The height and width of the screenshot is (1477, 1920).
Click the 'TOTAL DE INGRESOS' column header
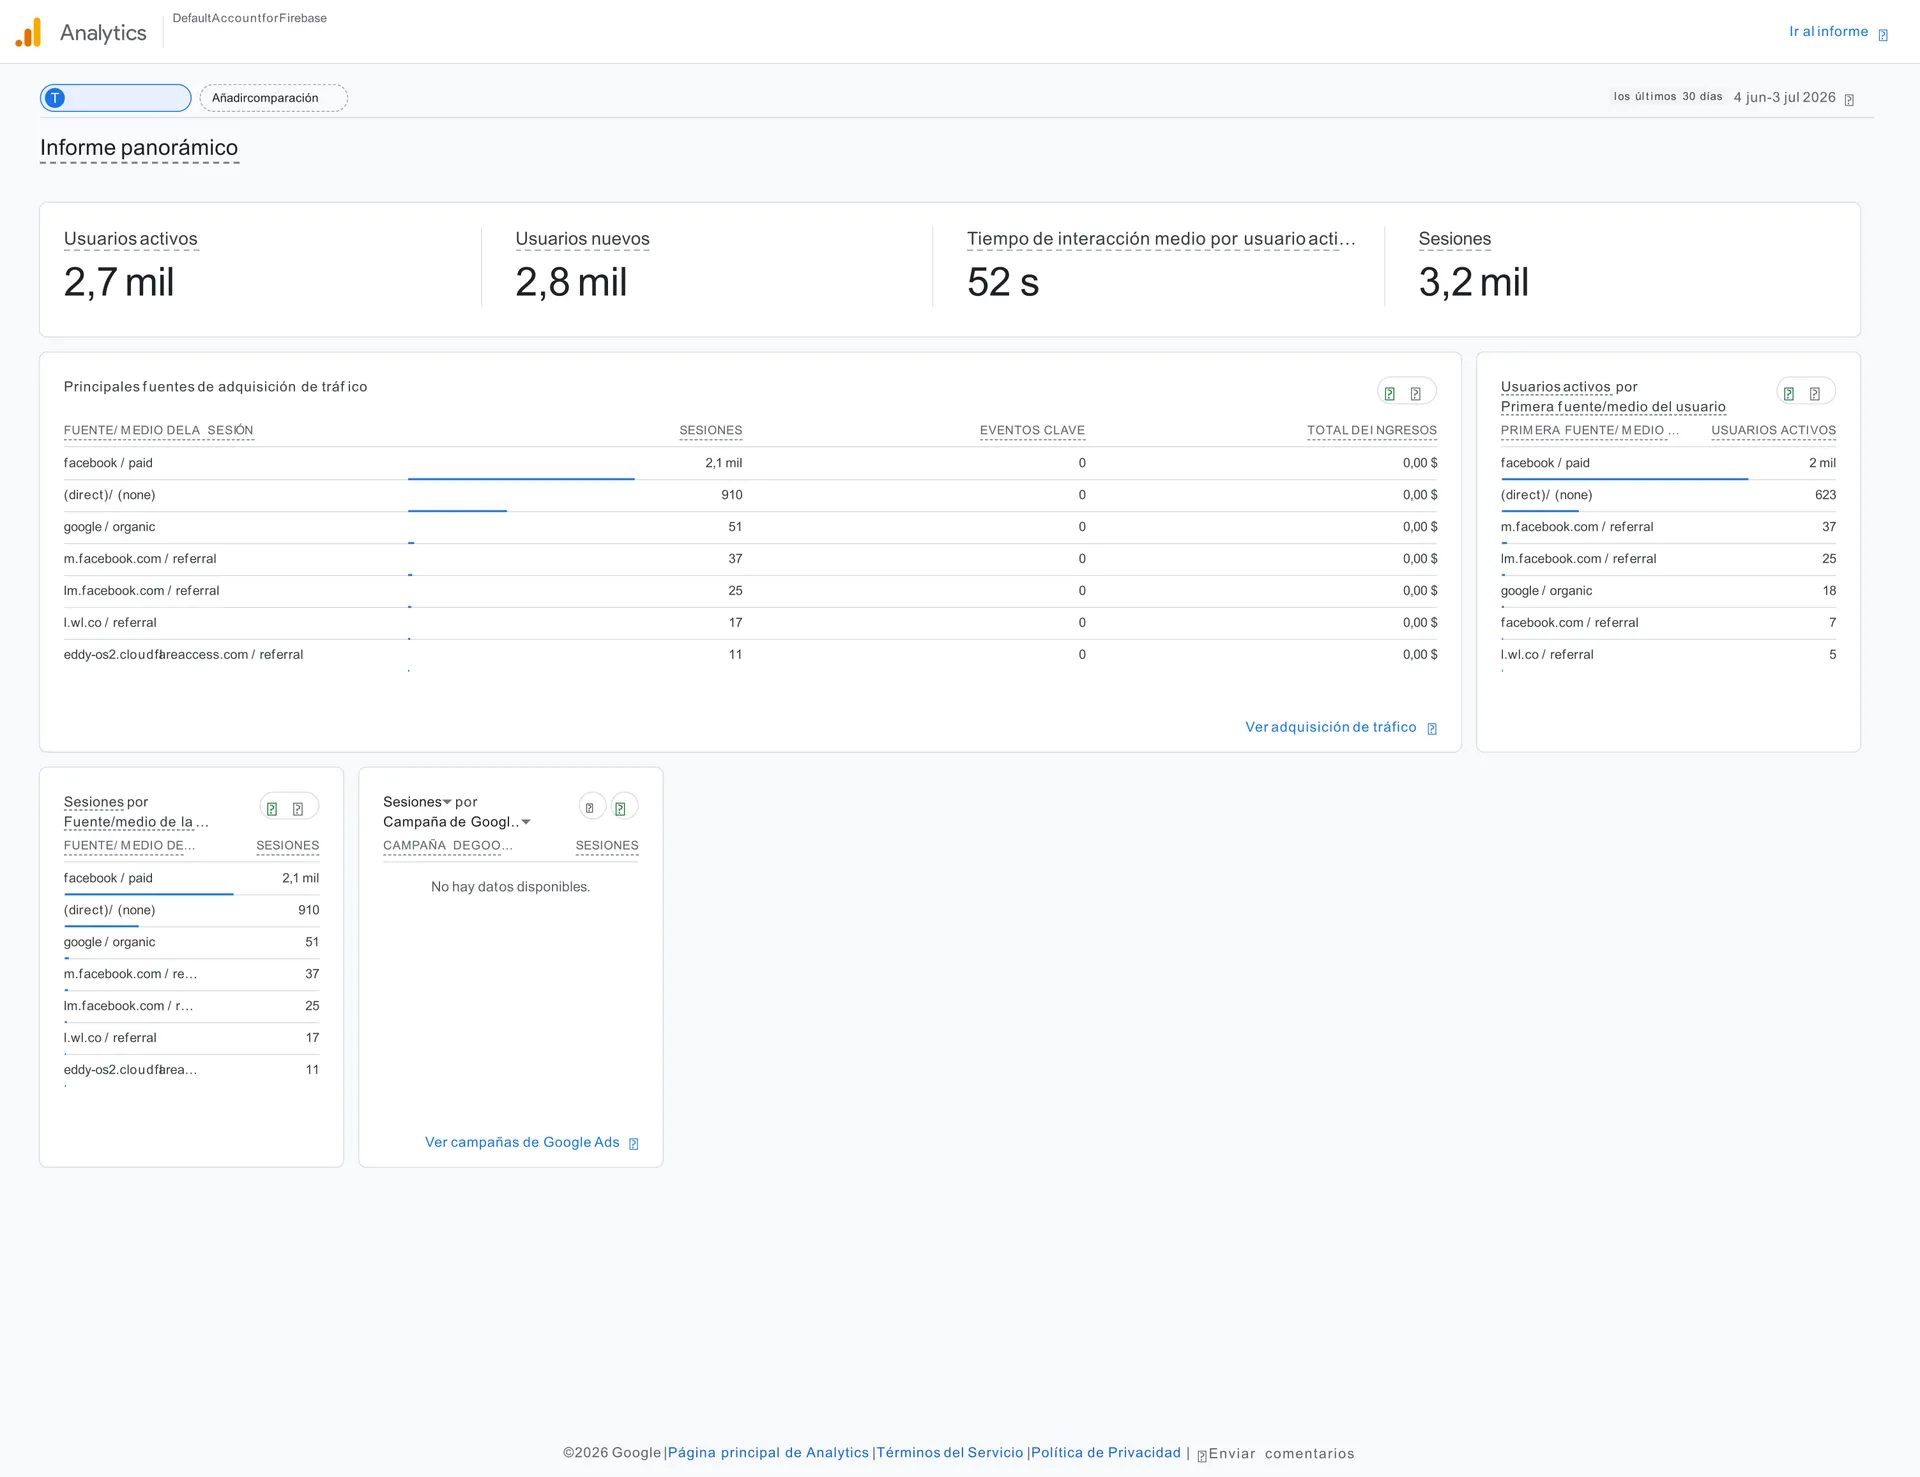1372,431
